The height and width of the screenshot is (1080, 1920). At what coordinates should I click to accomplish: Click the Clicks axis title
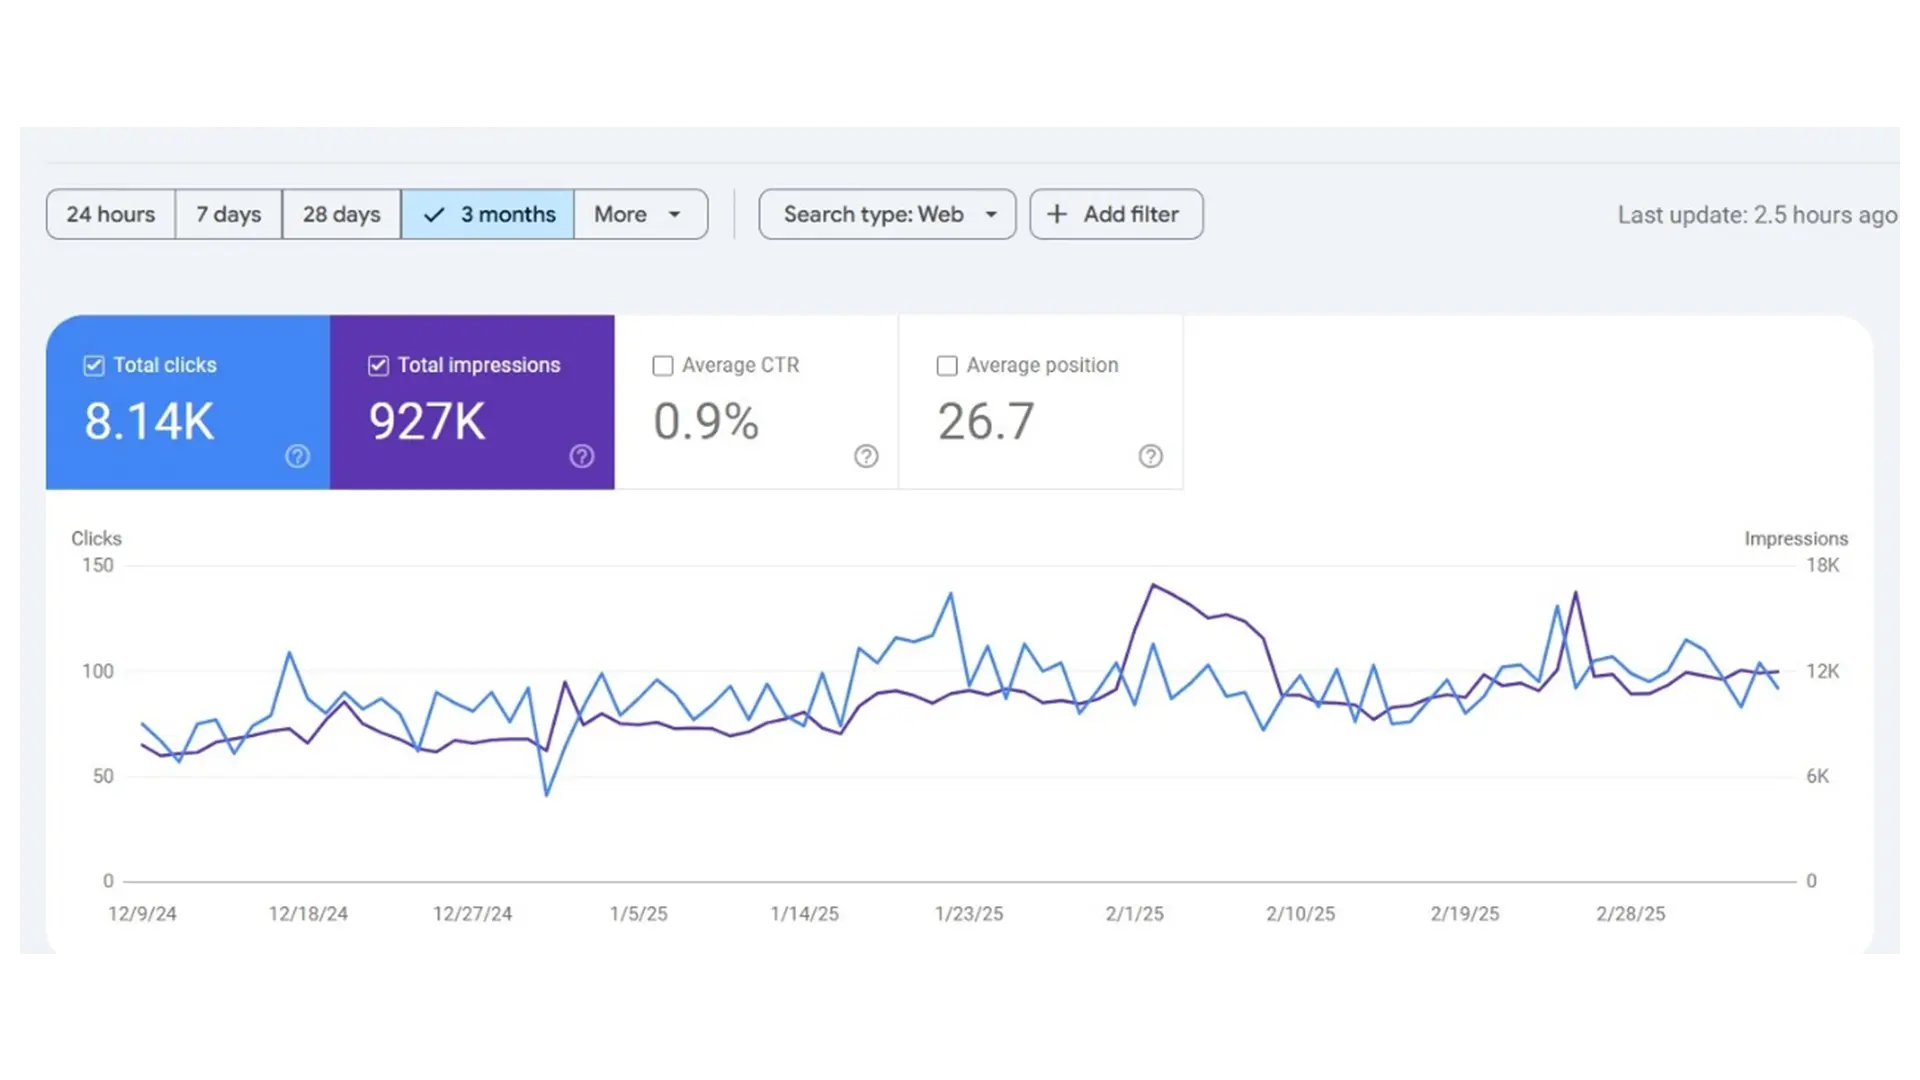coord(96,538)
